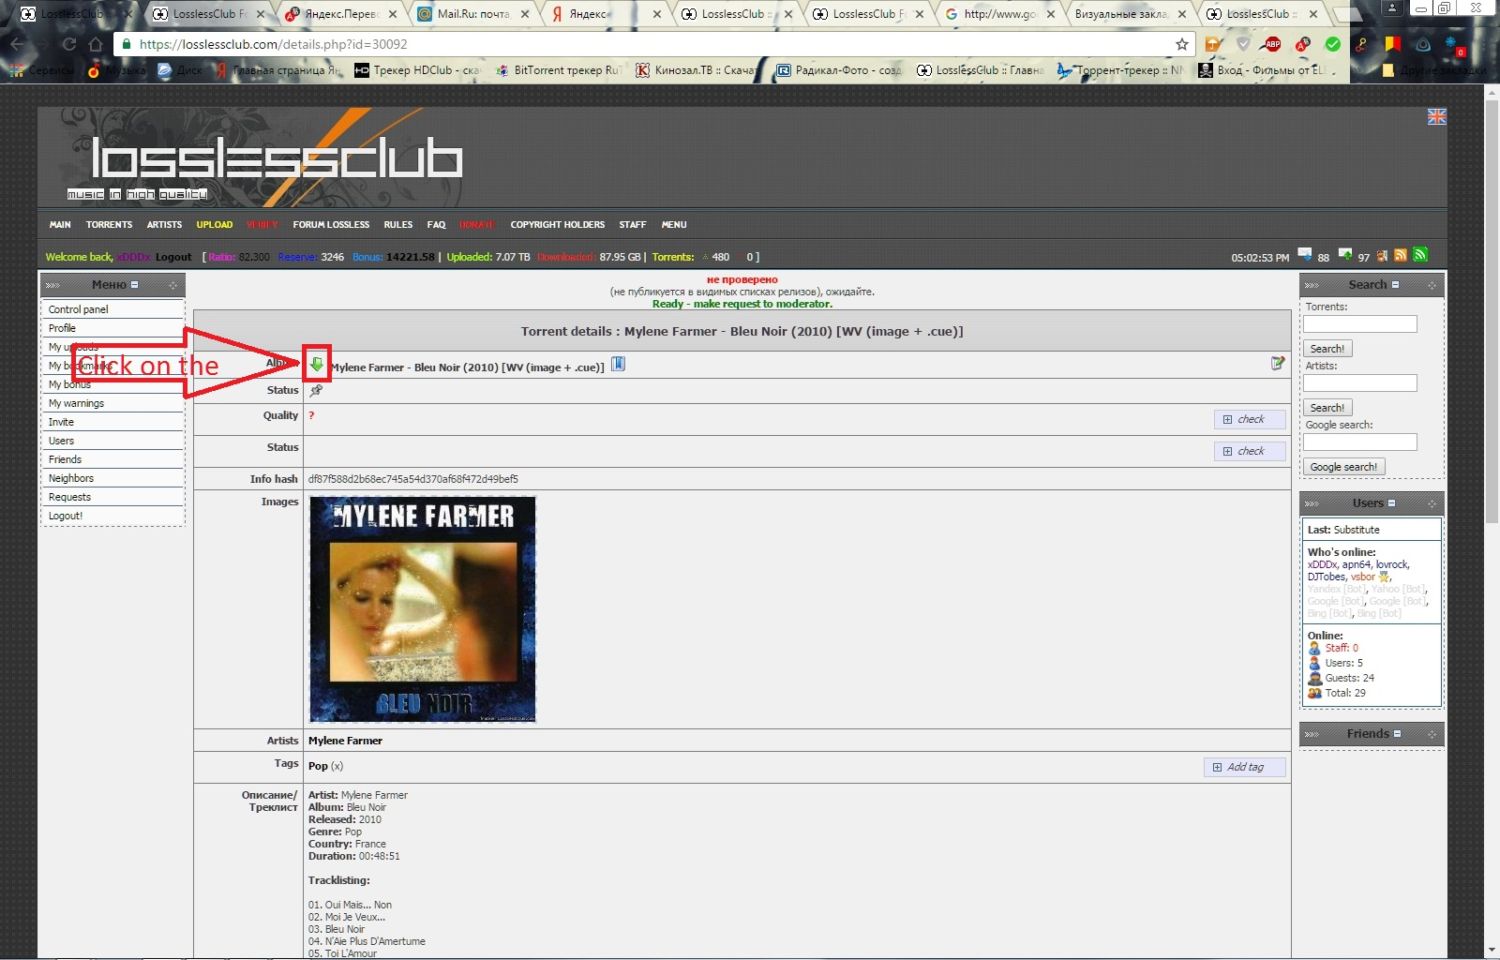Focus the Artists search input

click(1360, 383)
